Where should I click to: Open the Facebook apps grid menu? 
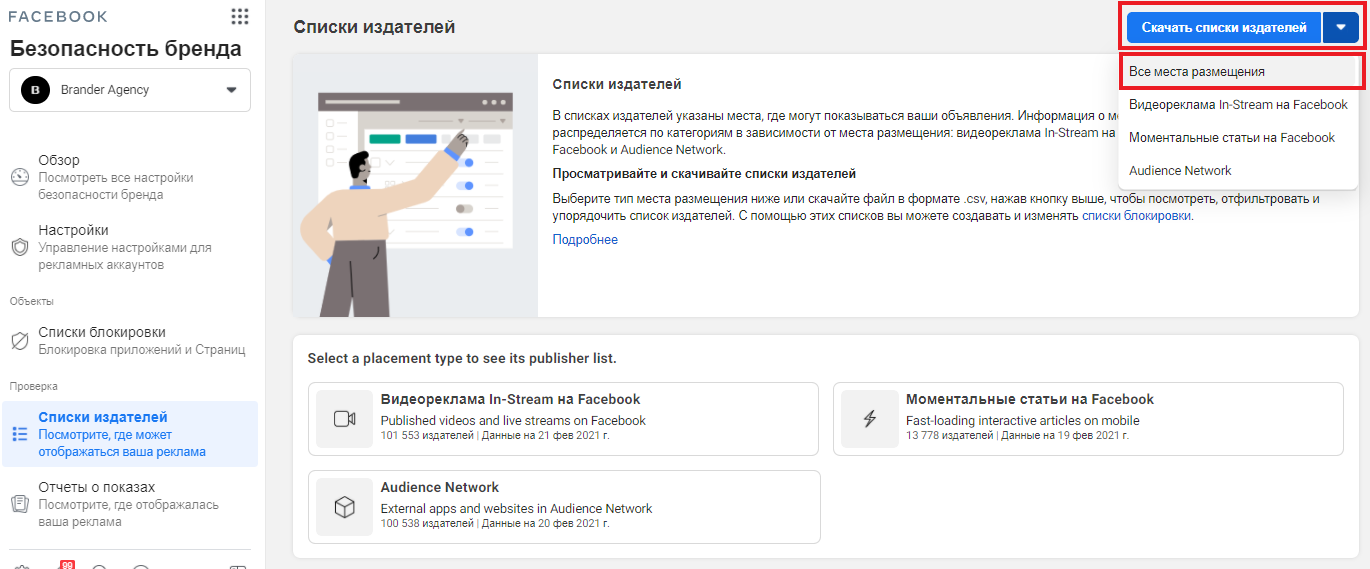(239, 17)
